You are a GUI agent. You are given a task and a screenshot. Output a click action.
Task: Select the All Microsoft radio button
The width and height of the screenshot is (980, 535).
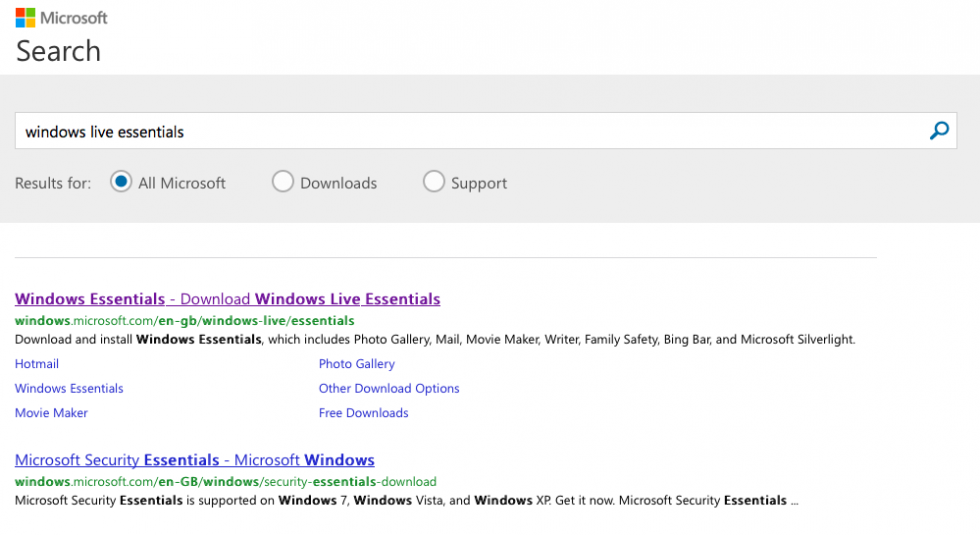click(x=121, y=182)
